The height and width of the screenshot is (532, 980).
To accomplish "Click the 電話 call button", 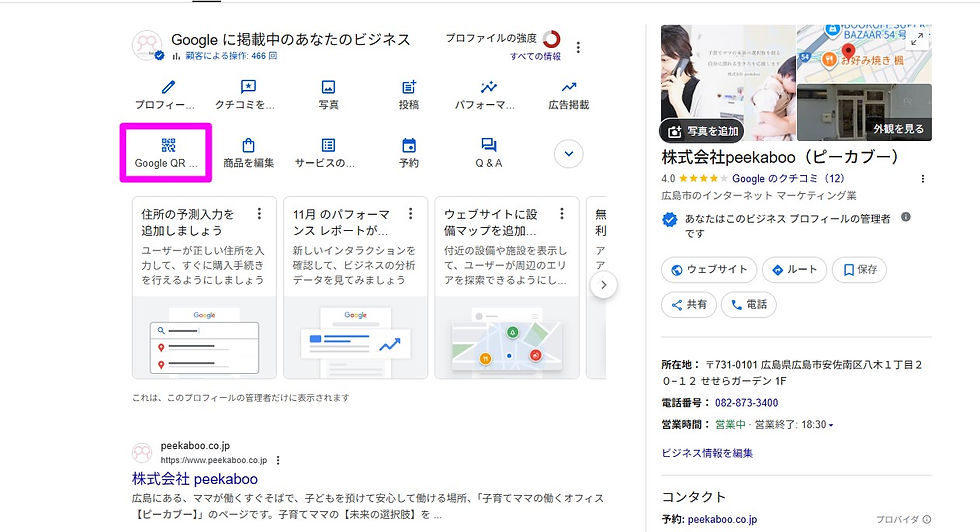I will click(749, 304).
